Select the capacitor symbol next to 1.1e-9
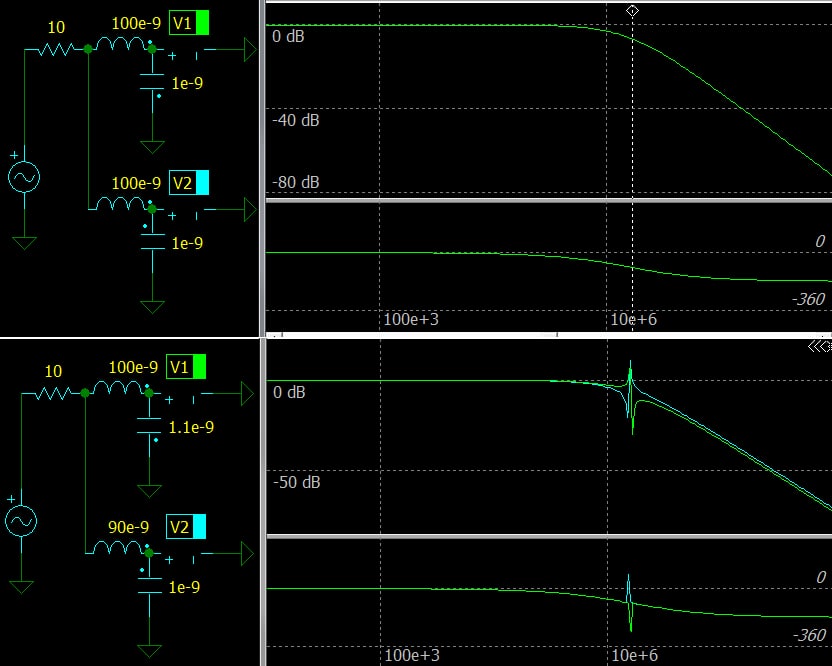This screenshot has height=666, width=832. pos(149,426)
